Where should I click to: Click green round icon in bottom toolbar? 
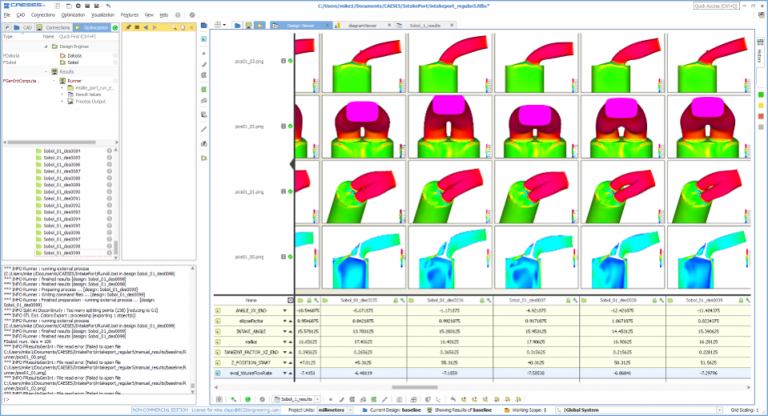click(x=248, y=399)
